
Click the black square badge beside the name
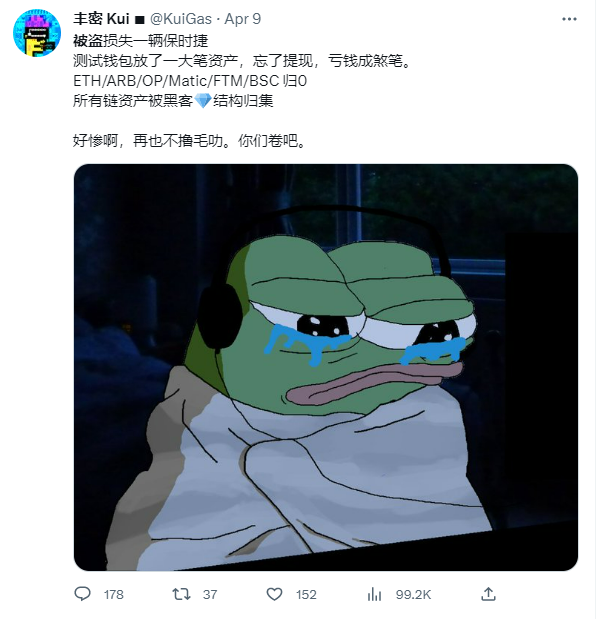pyautogui.click(x=140, y=19)
